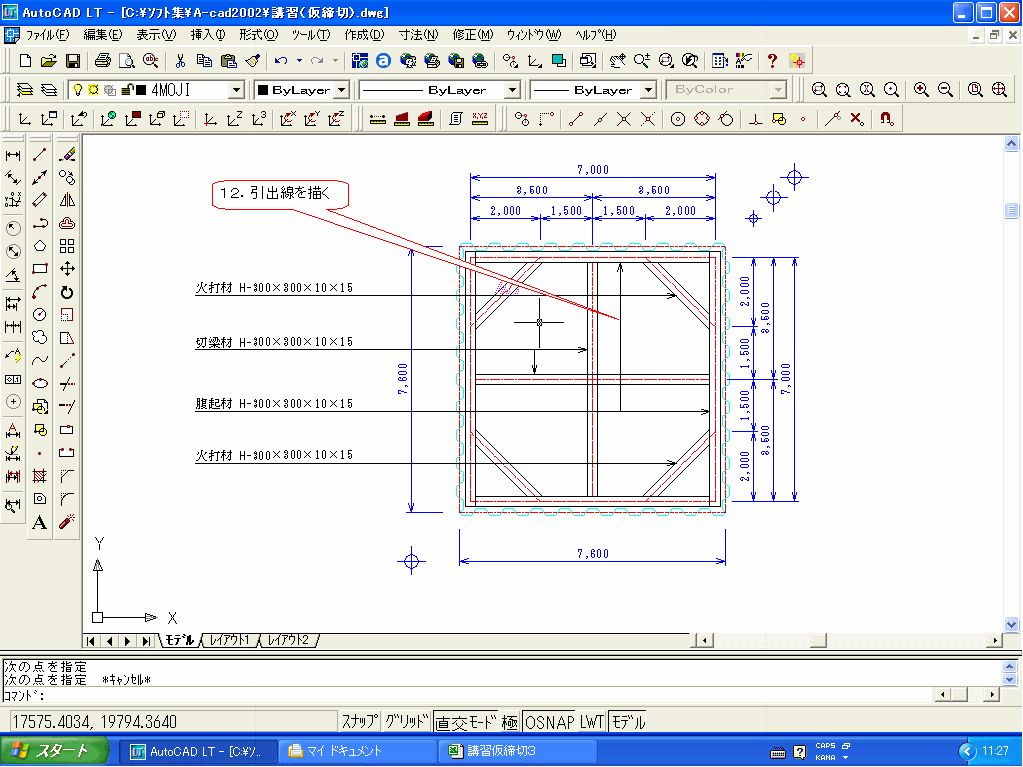Paste using the clipboard icon
Screen dimensions: 1023x767
click(x=228, y=61)
